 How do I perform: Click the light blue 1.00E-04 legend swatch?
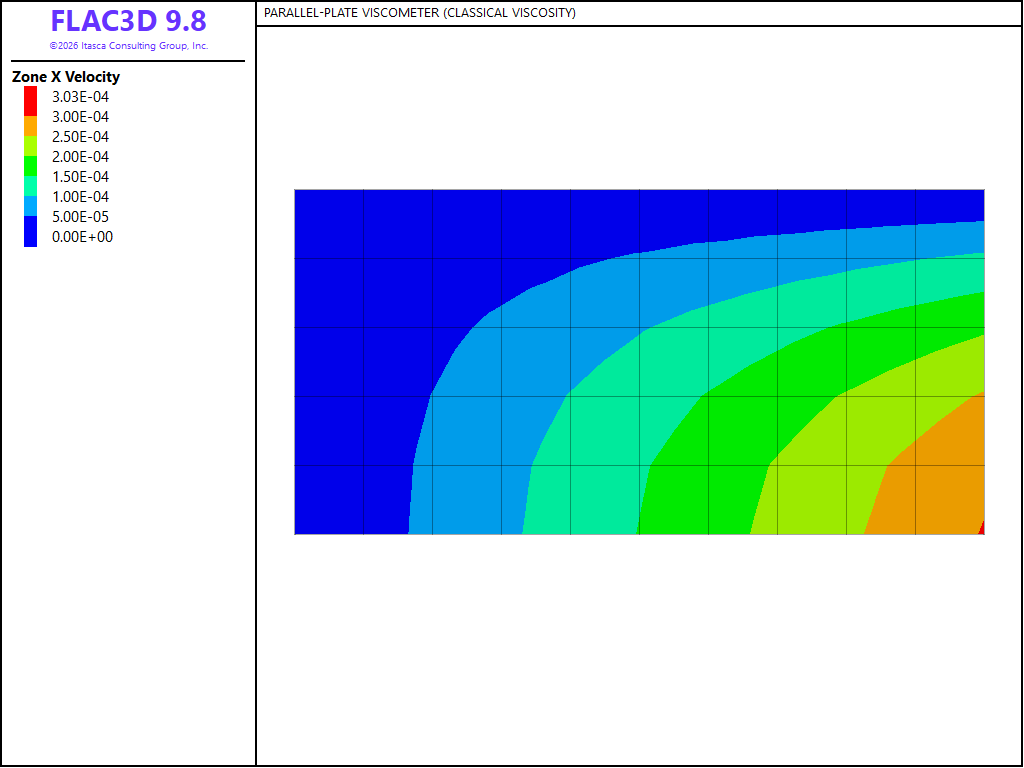31,206
